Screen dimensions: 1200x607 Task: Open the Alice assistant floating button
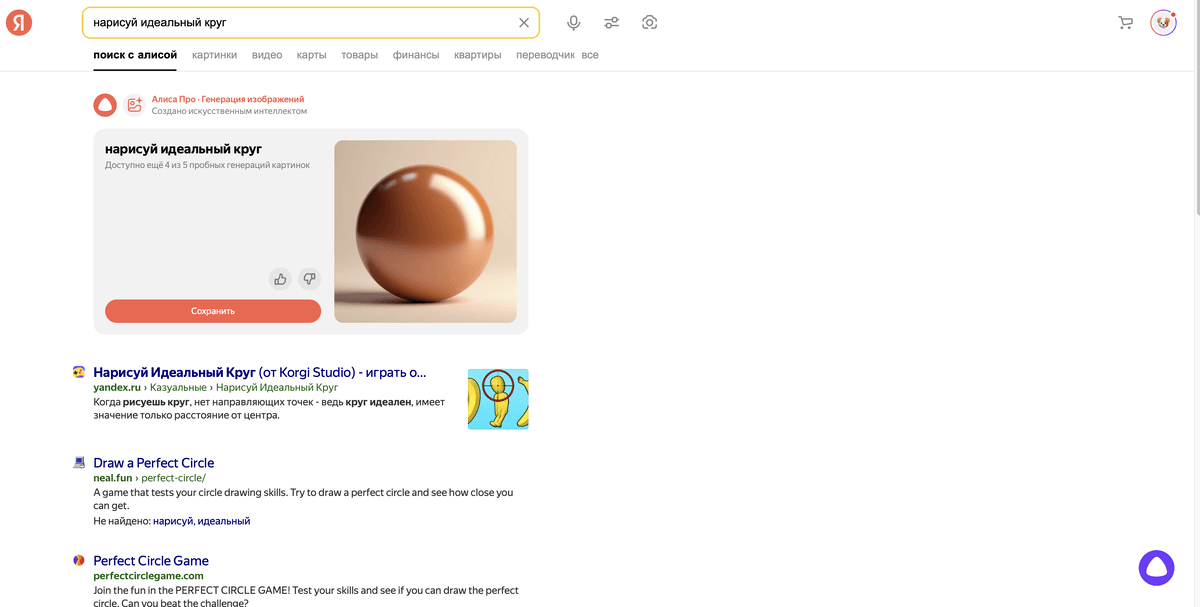click(1156, 567)
